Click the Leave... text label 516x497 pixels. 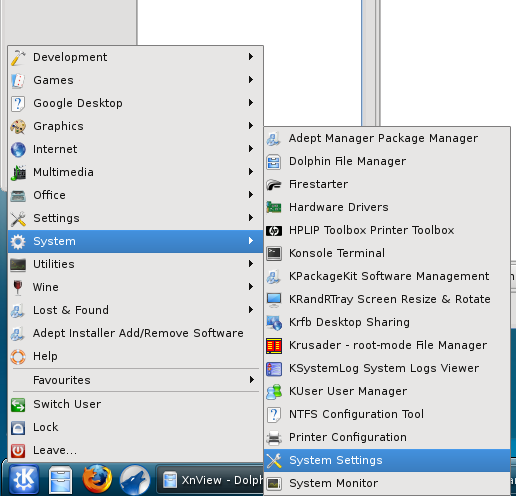coord(55,450)
